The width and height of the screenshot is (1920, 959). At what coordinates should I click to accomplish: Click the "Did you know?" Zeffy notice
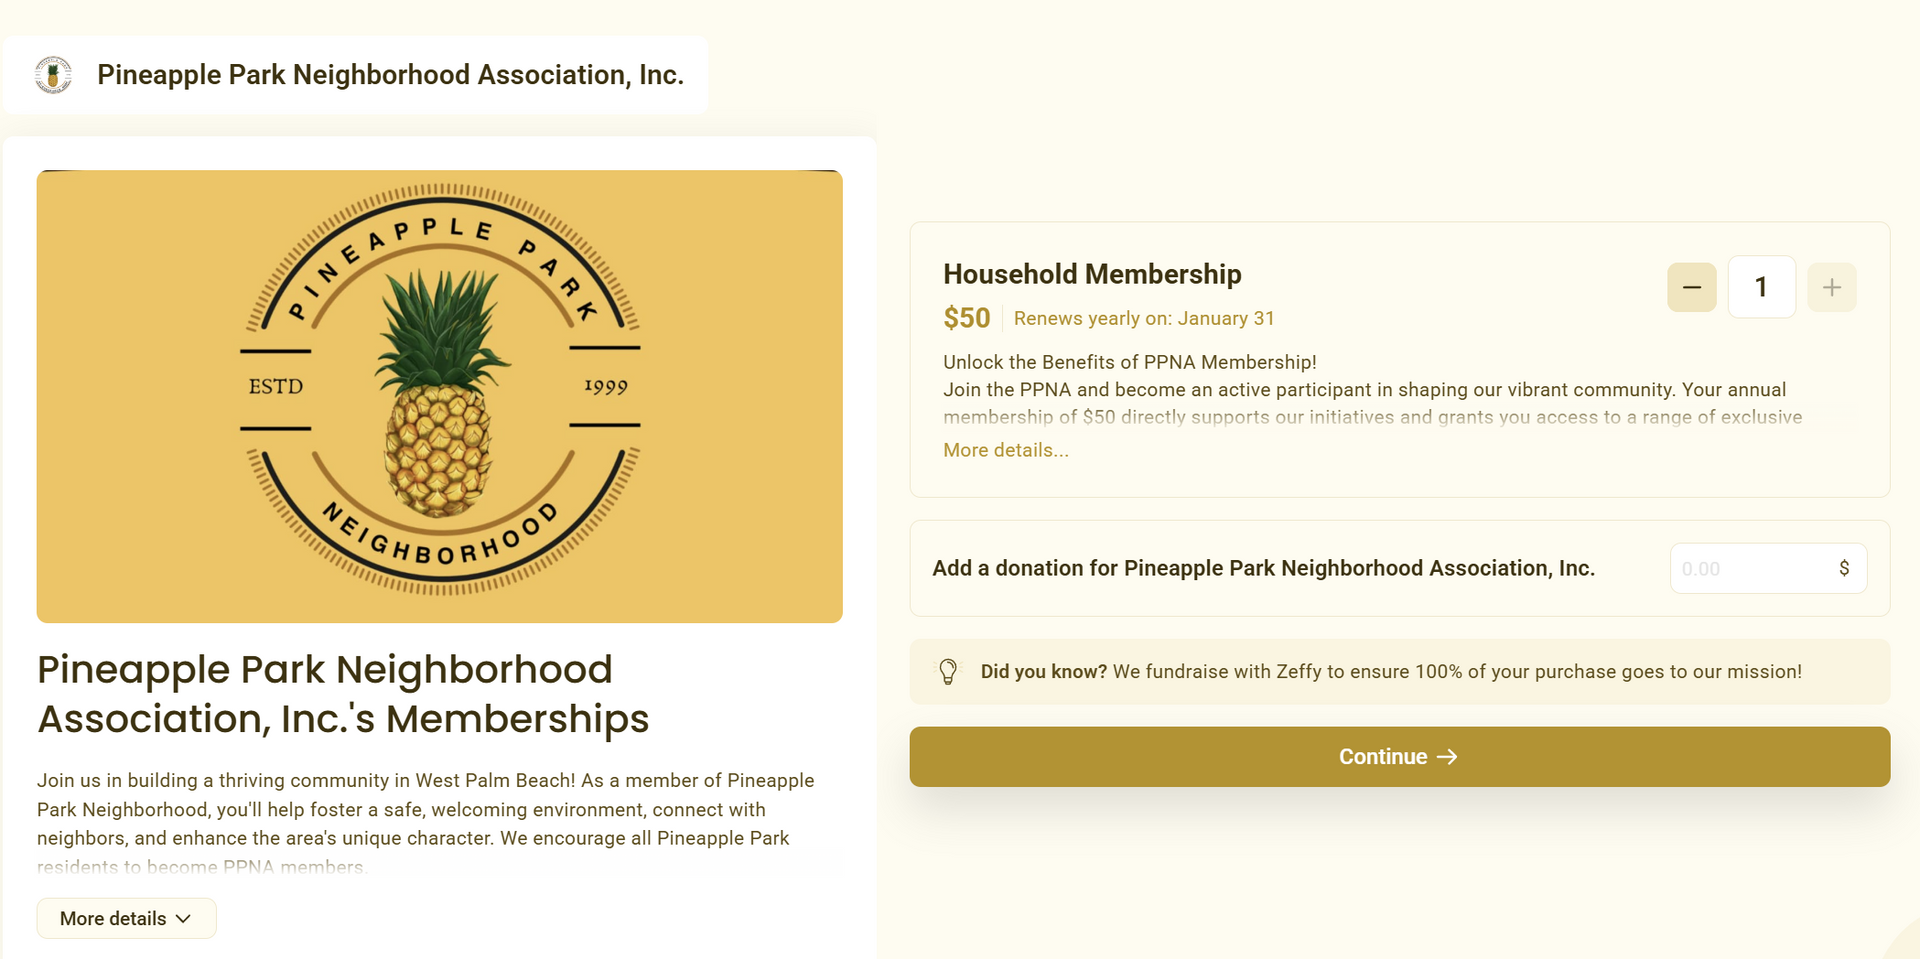1390,672
